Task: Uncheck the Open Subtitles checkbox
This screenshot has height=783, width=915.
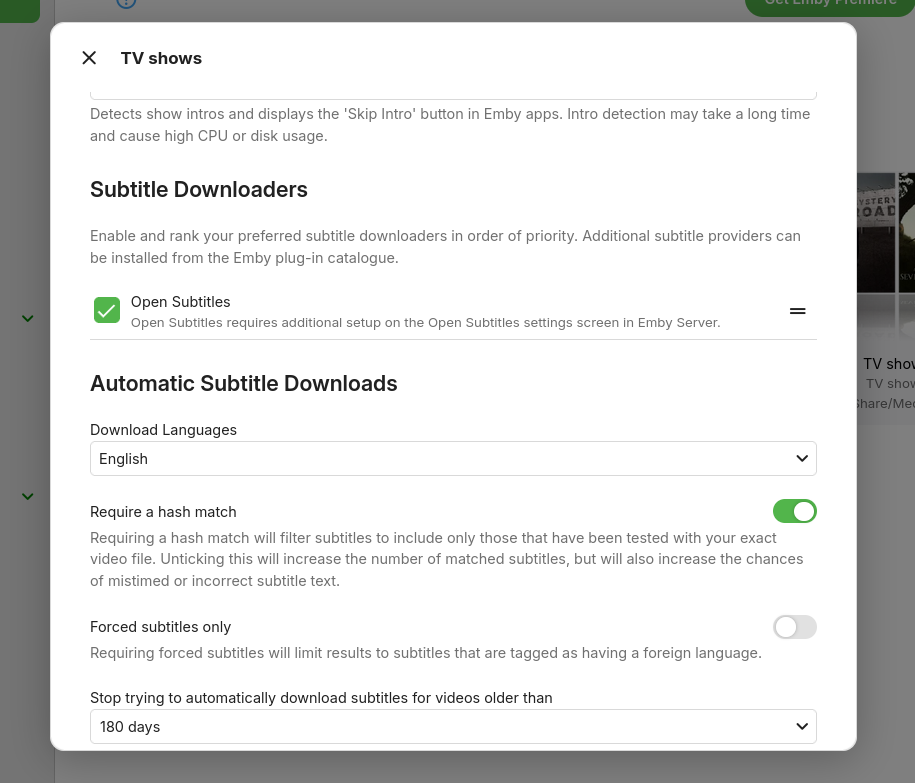Action: click(107, 310)
